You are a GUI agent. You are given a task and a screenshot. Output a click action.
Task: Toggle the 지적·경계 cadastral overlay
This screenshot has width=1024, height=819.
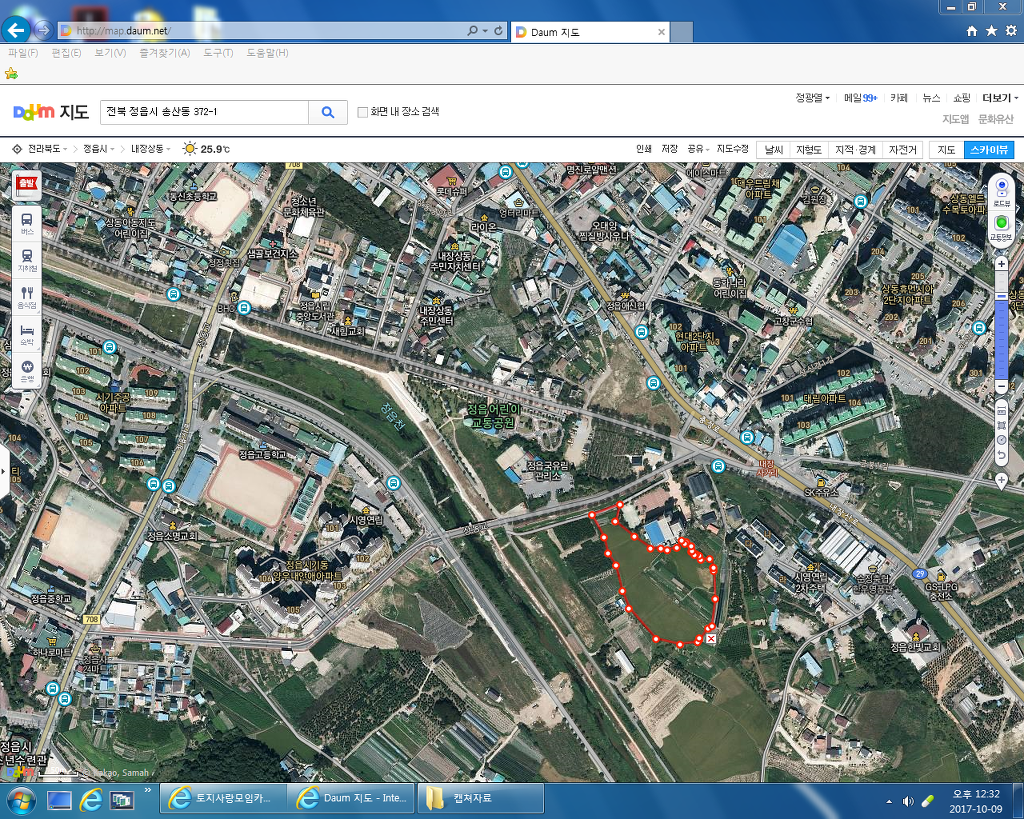coord(855,150)
